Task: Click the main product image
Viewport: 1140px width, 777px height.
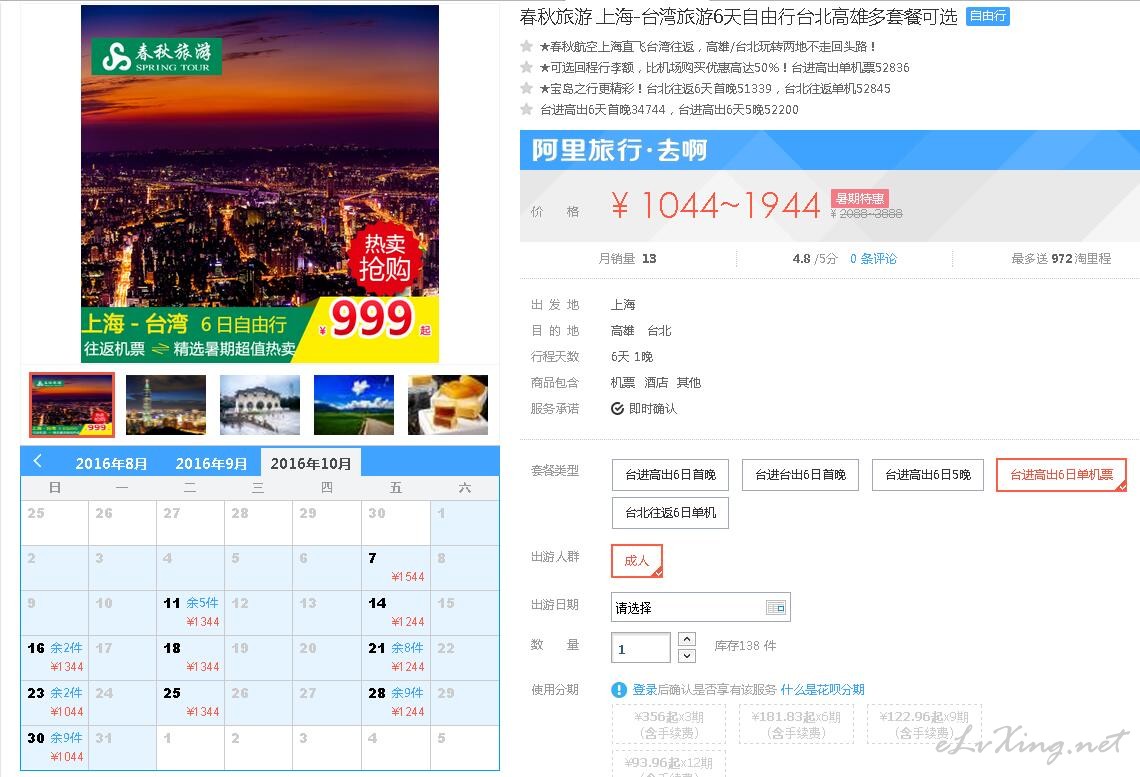Action: pos(260,184)
